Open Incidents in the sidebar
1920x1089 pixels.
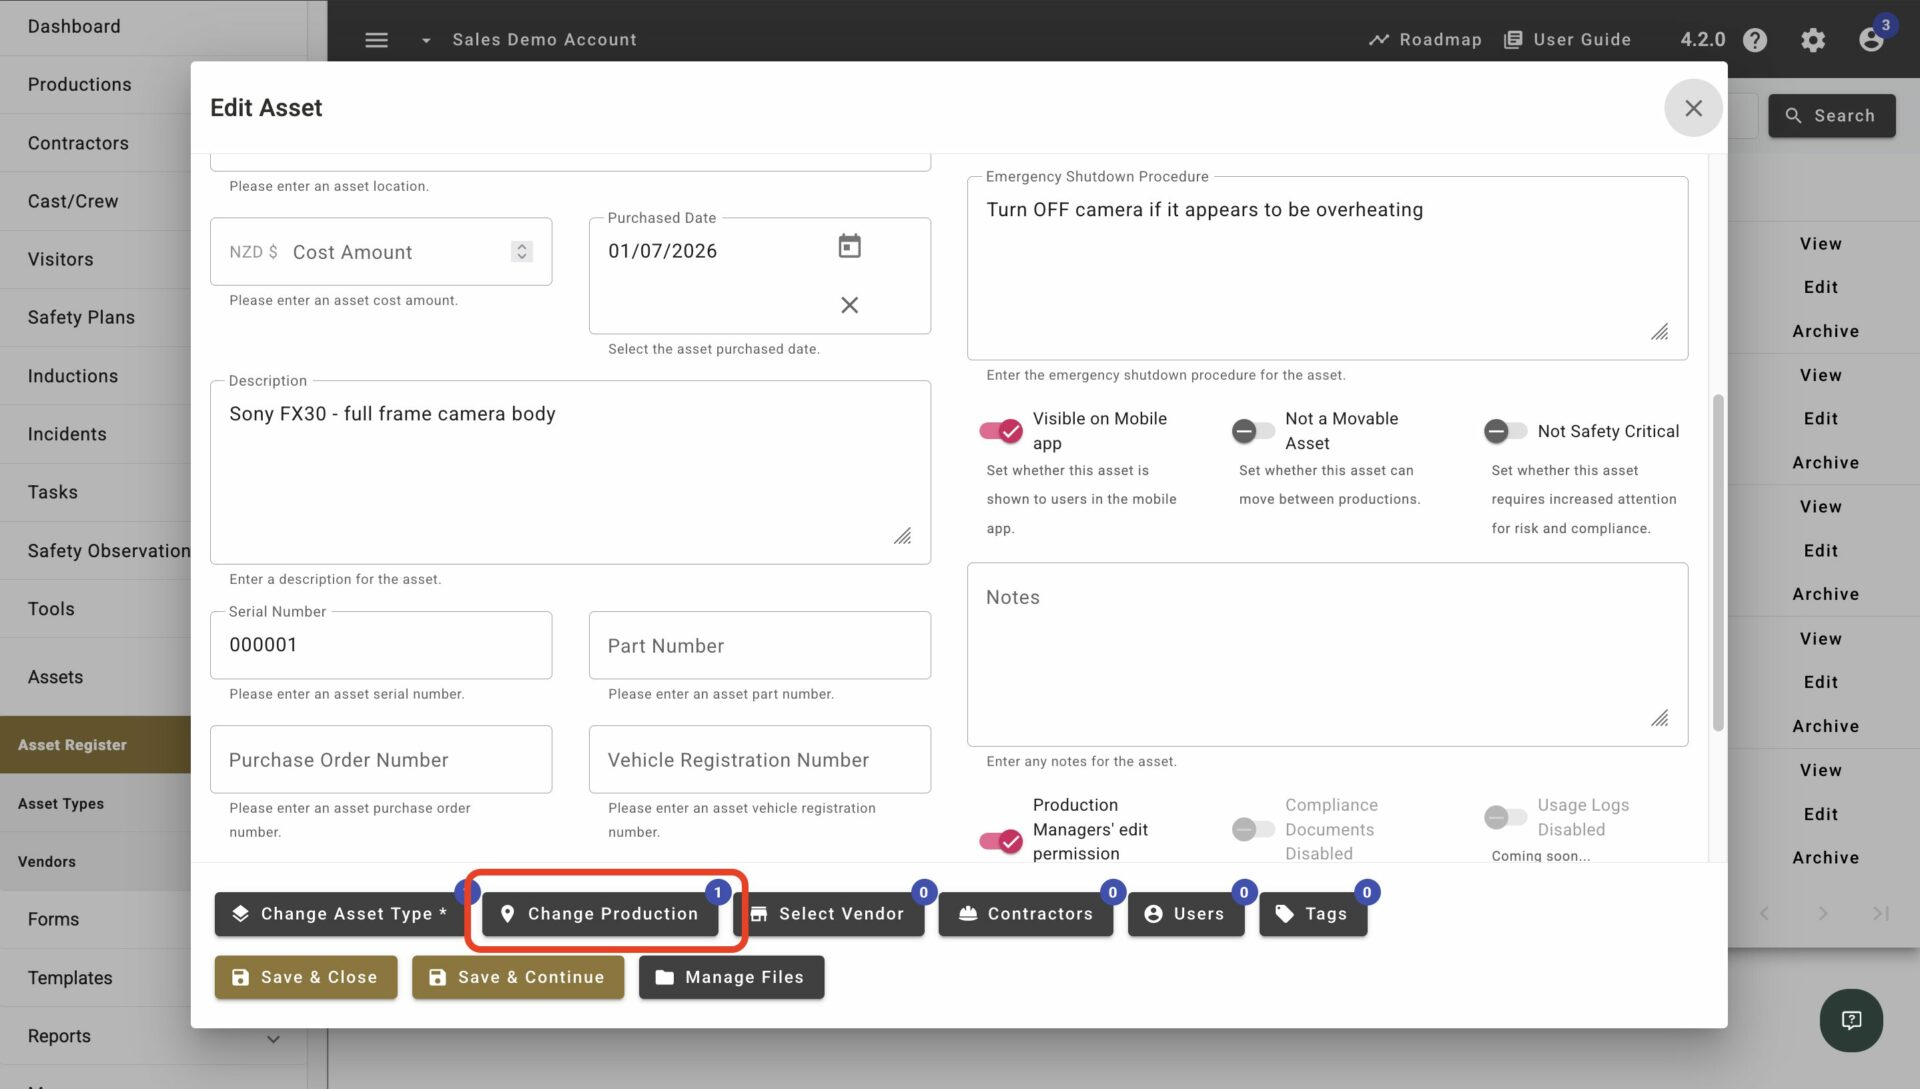[67, 434]
